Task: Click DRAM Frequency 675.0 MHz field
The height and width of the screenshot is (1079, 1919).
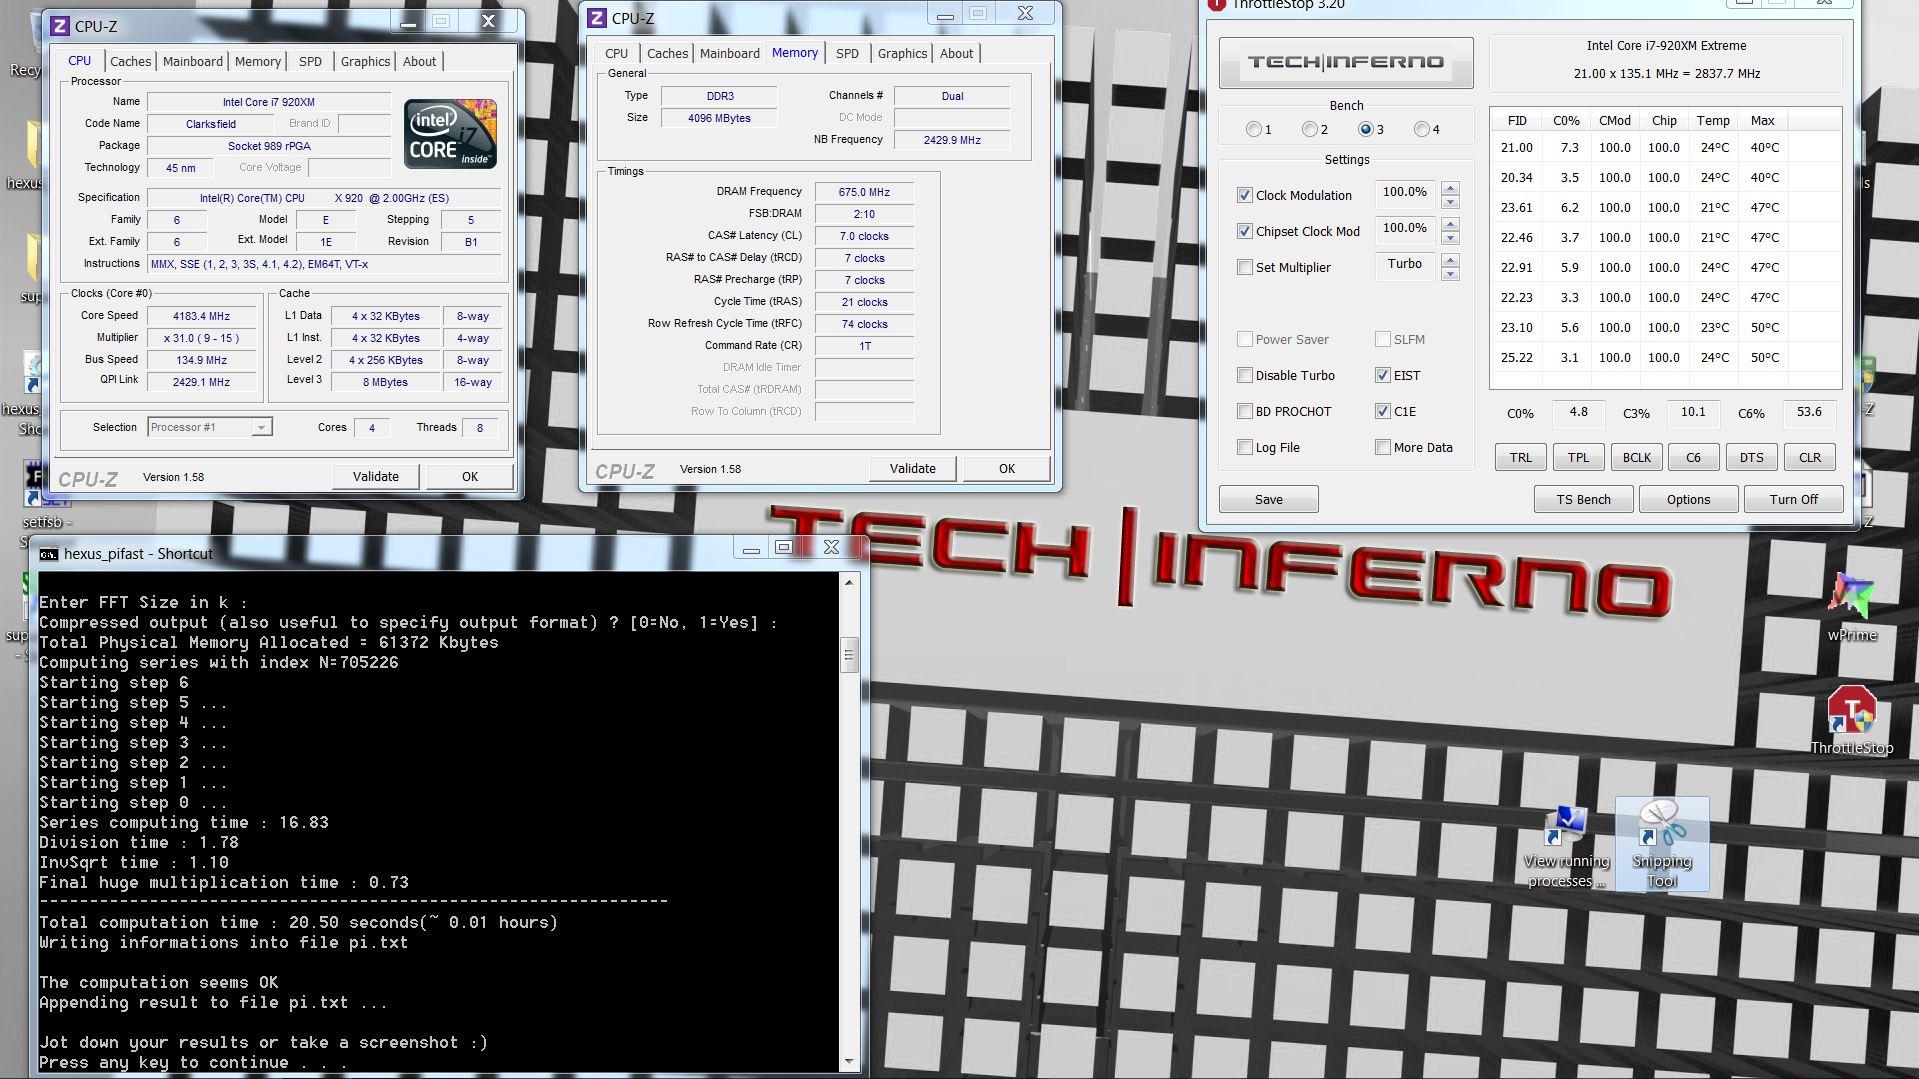Action: click(x=864, y=192)
